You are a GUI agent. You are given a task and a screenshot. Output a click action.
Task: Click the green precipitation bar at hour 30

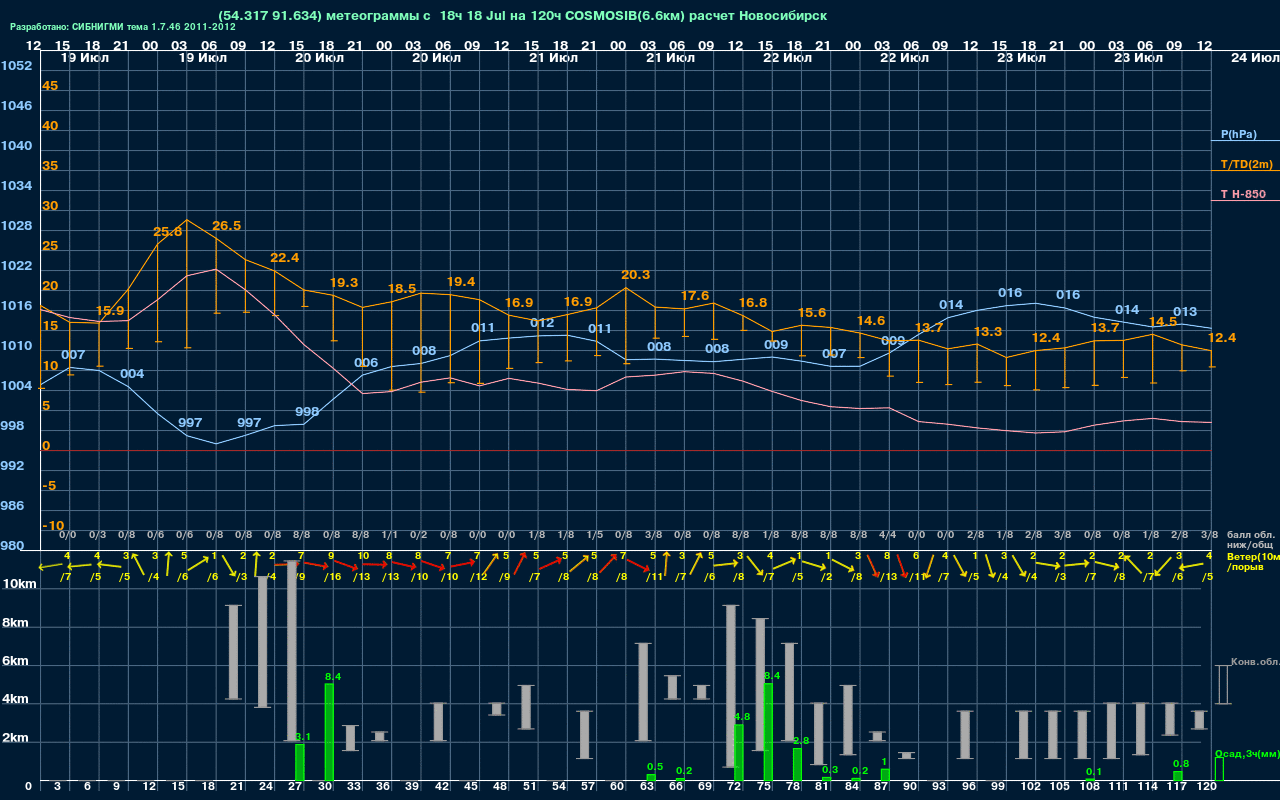click(329, 732)
